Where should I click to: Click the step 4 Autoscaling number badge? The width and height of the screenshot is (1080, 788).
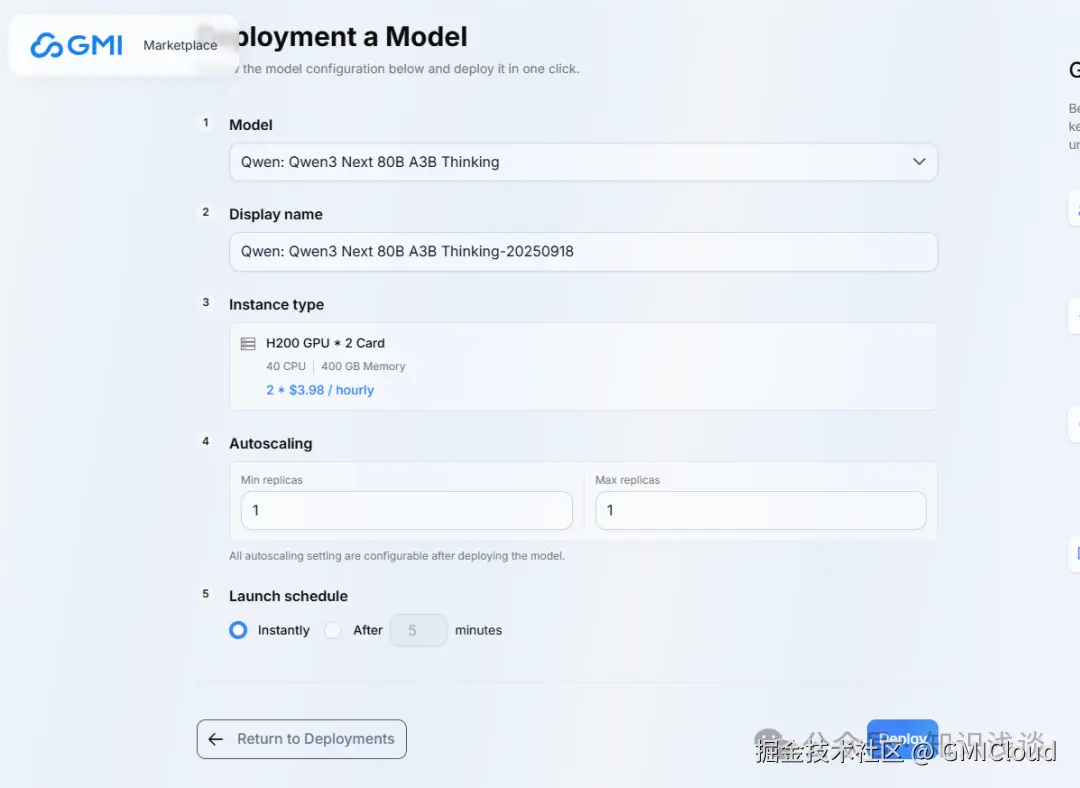[x=206, y=441]
